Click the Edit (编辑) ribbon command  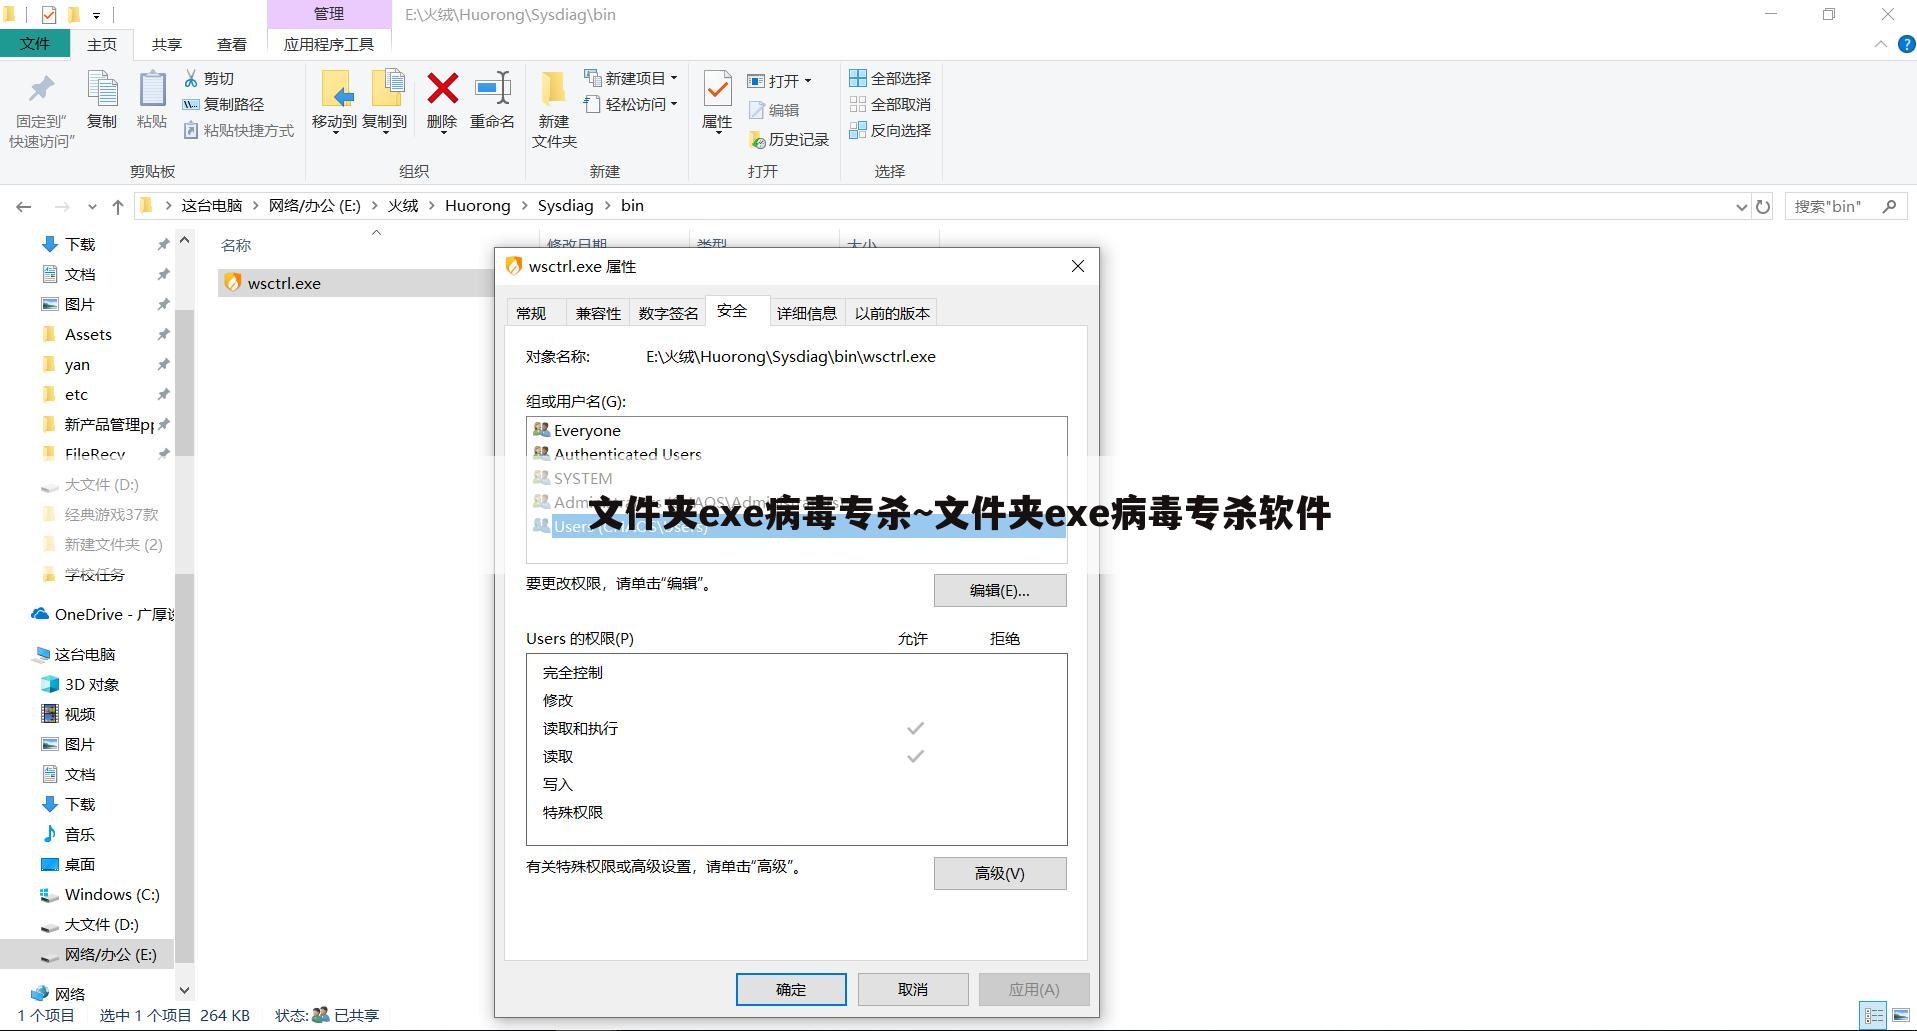[774, 110]
